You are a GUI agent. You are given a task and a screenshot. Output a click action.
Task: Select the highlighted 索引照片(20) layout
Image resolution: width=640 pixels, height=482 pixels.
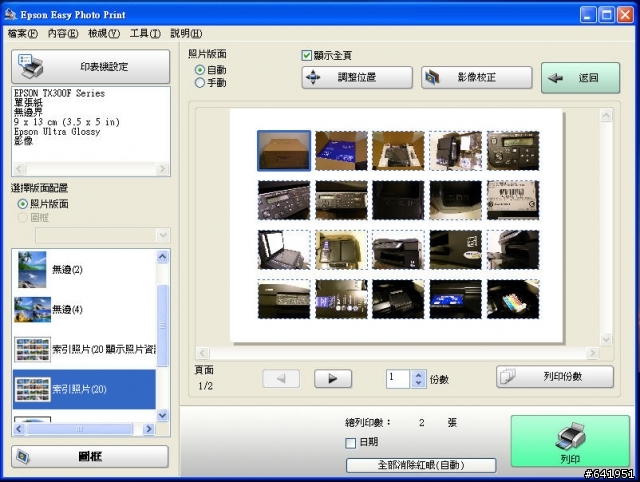click(x=84, y=389)
